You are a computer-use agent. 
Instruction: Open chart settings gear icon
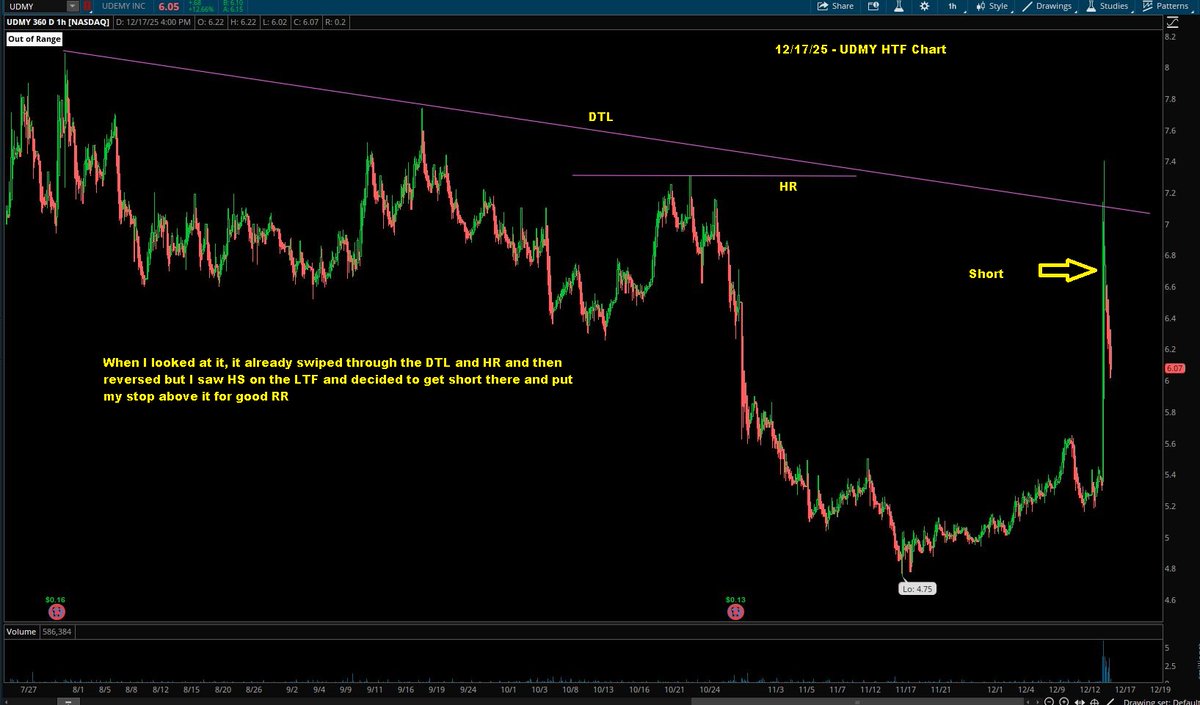pos(924,6)
